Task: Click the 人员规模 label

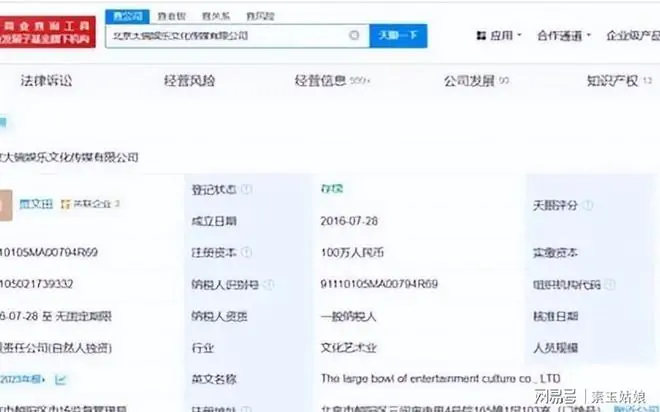Action: point(555,348)
